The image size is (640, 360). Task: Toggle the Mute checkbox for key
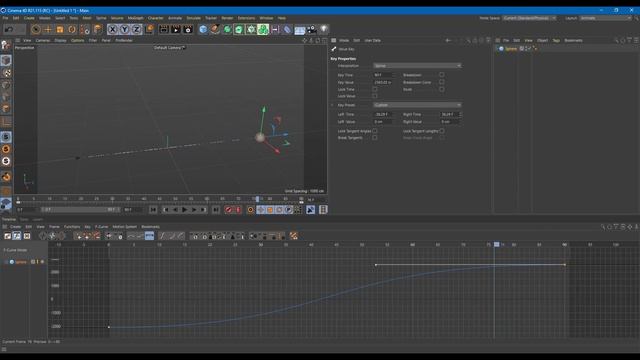[442, 89]
